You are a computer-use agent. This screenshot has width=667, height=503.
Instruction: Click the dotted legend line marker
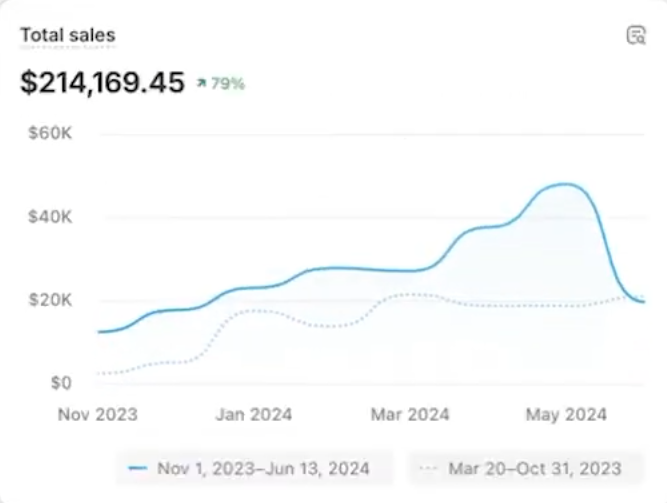[x=429, y=468]
